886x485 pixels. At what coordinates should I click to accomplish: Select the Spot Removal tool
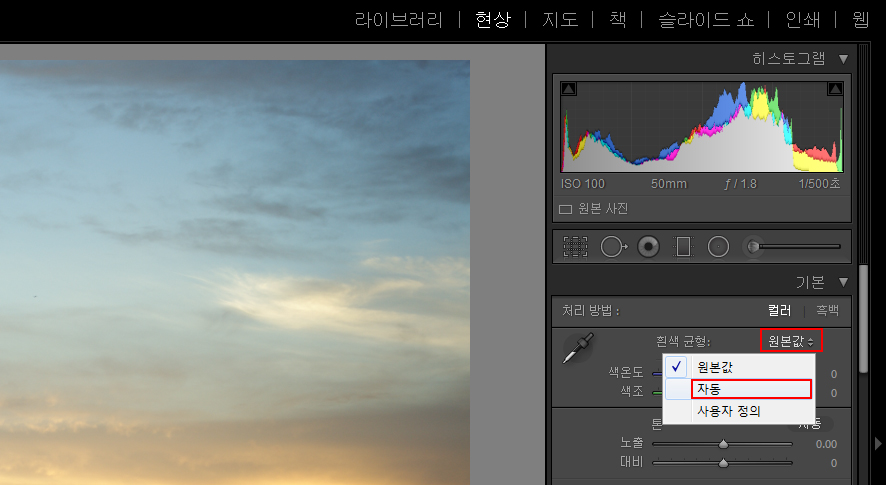(613, 247)
